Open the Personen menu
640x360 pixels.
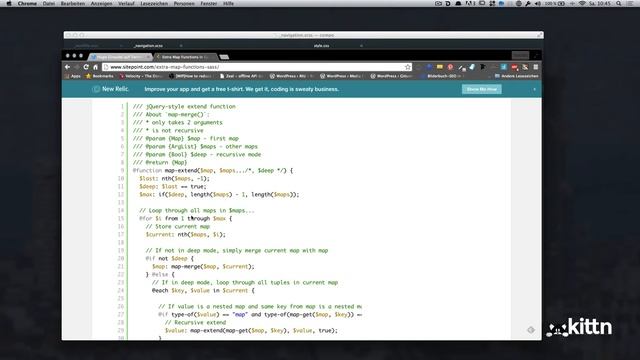pos(184,3)
